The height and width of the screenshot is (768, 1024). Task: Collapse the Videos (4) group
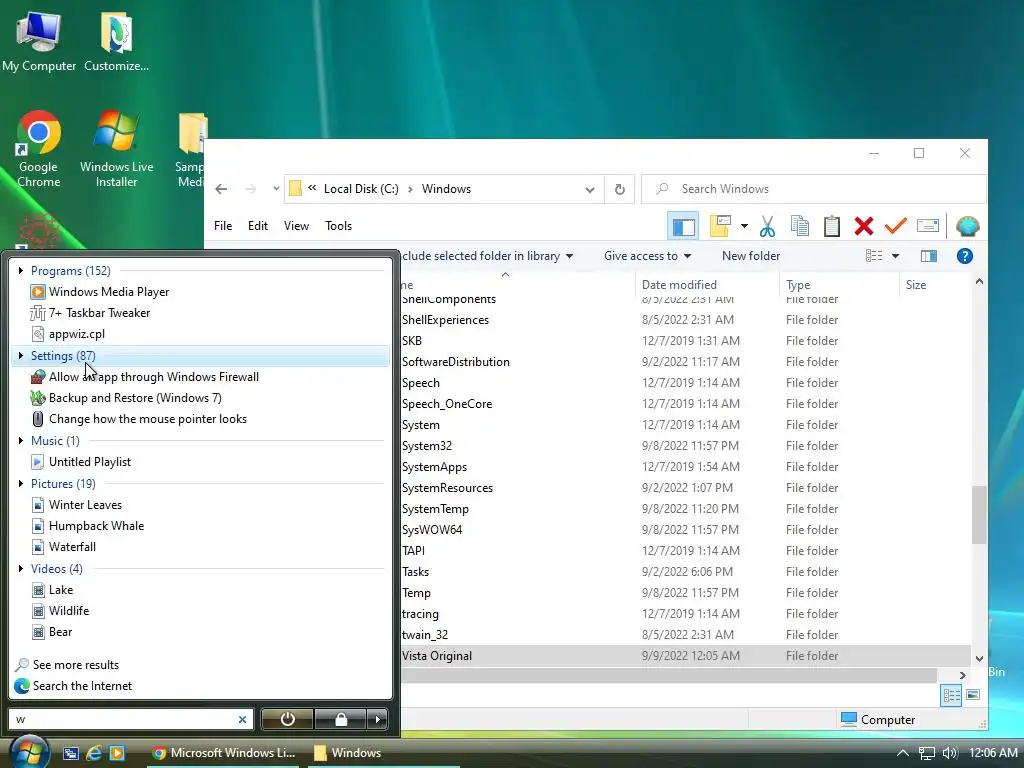click(x=21, y=569)
